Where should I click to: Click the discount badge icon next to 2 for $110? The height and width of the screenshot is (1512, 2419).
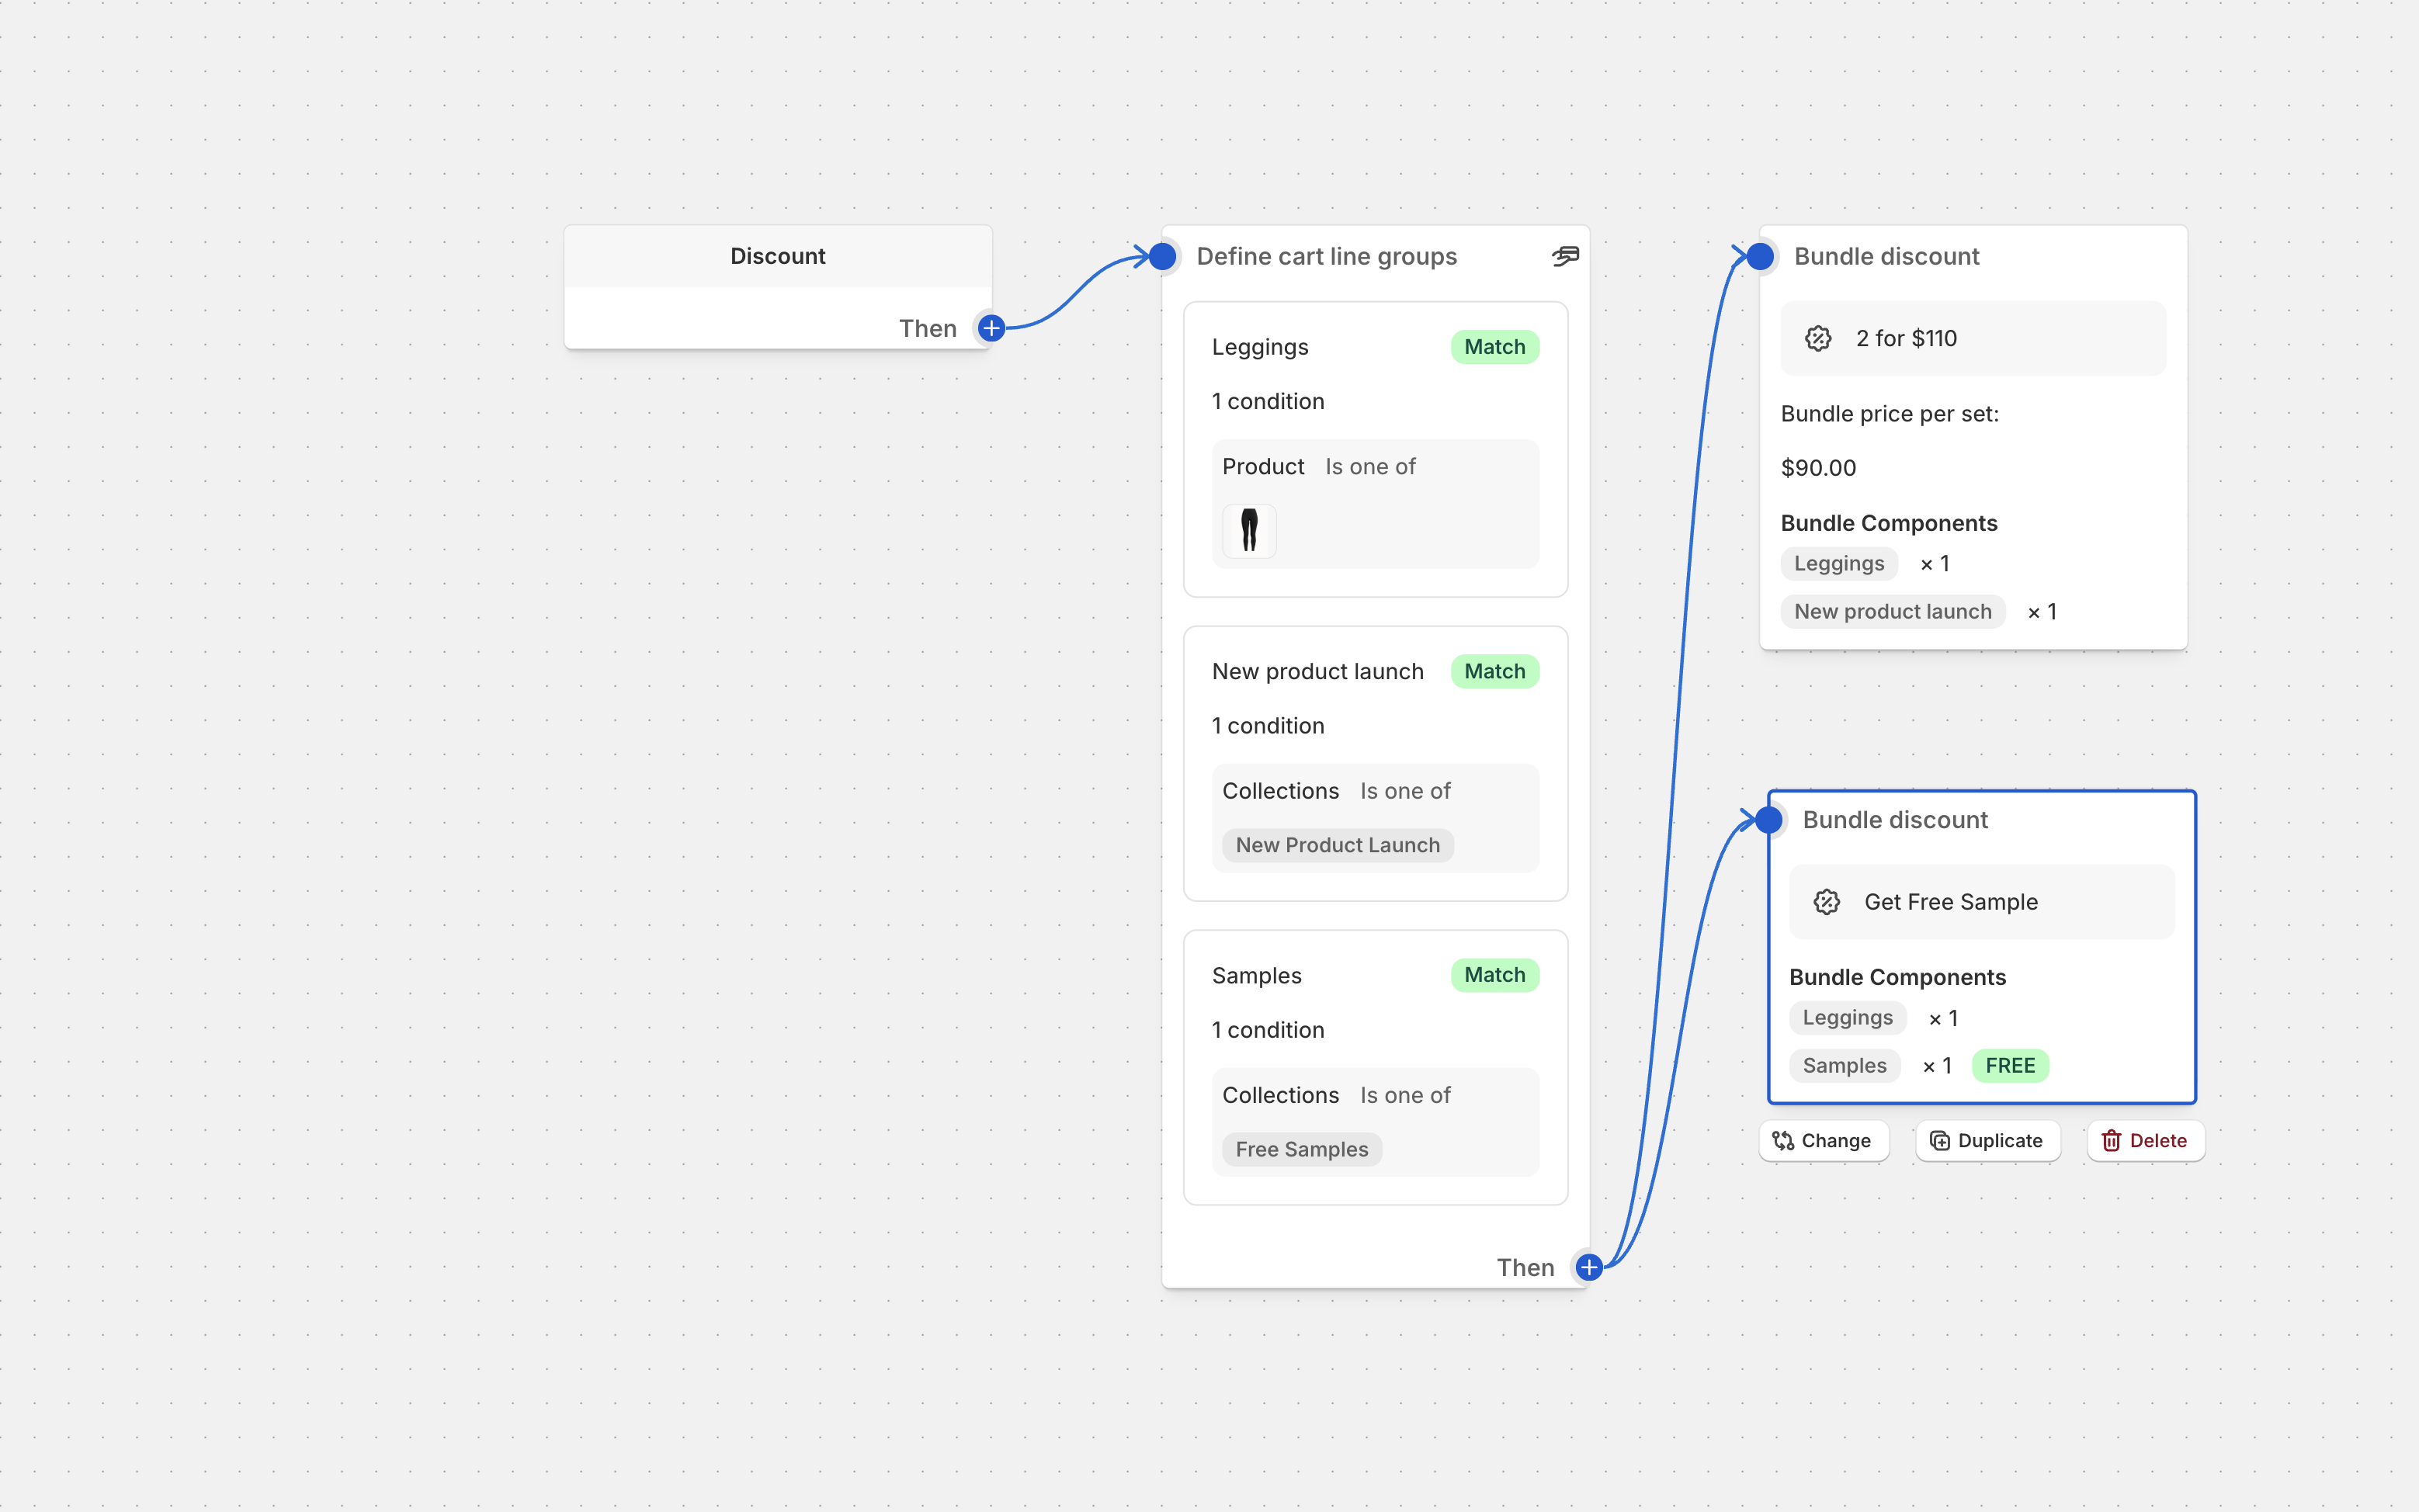[1818, 339]
